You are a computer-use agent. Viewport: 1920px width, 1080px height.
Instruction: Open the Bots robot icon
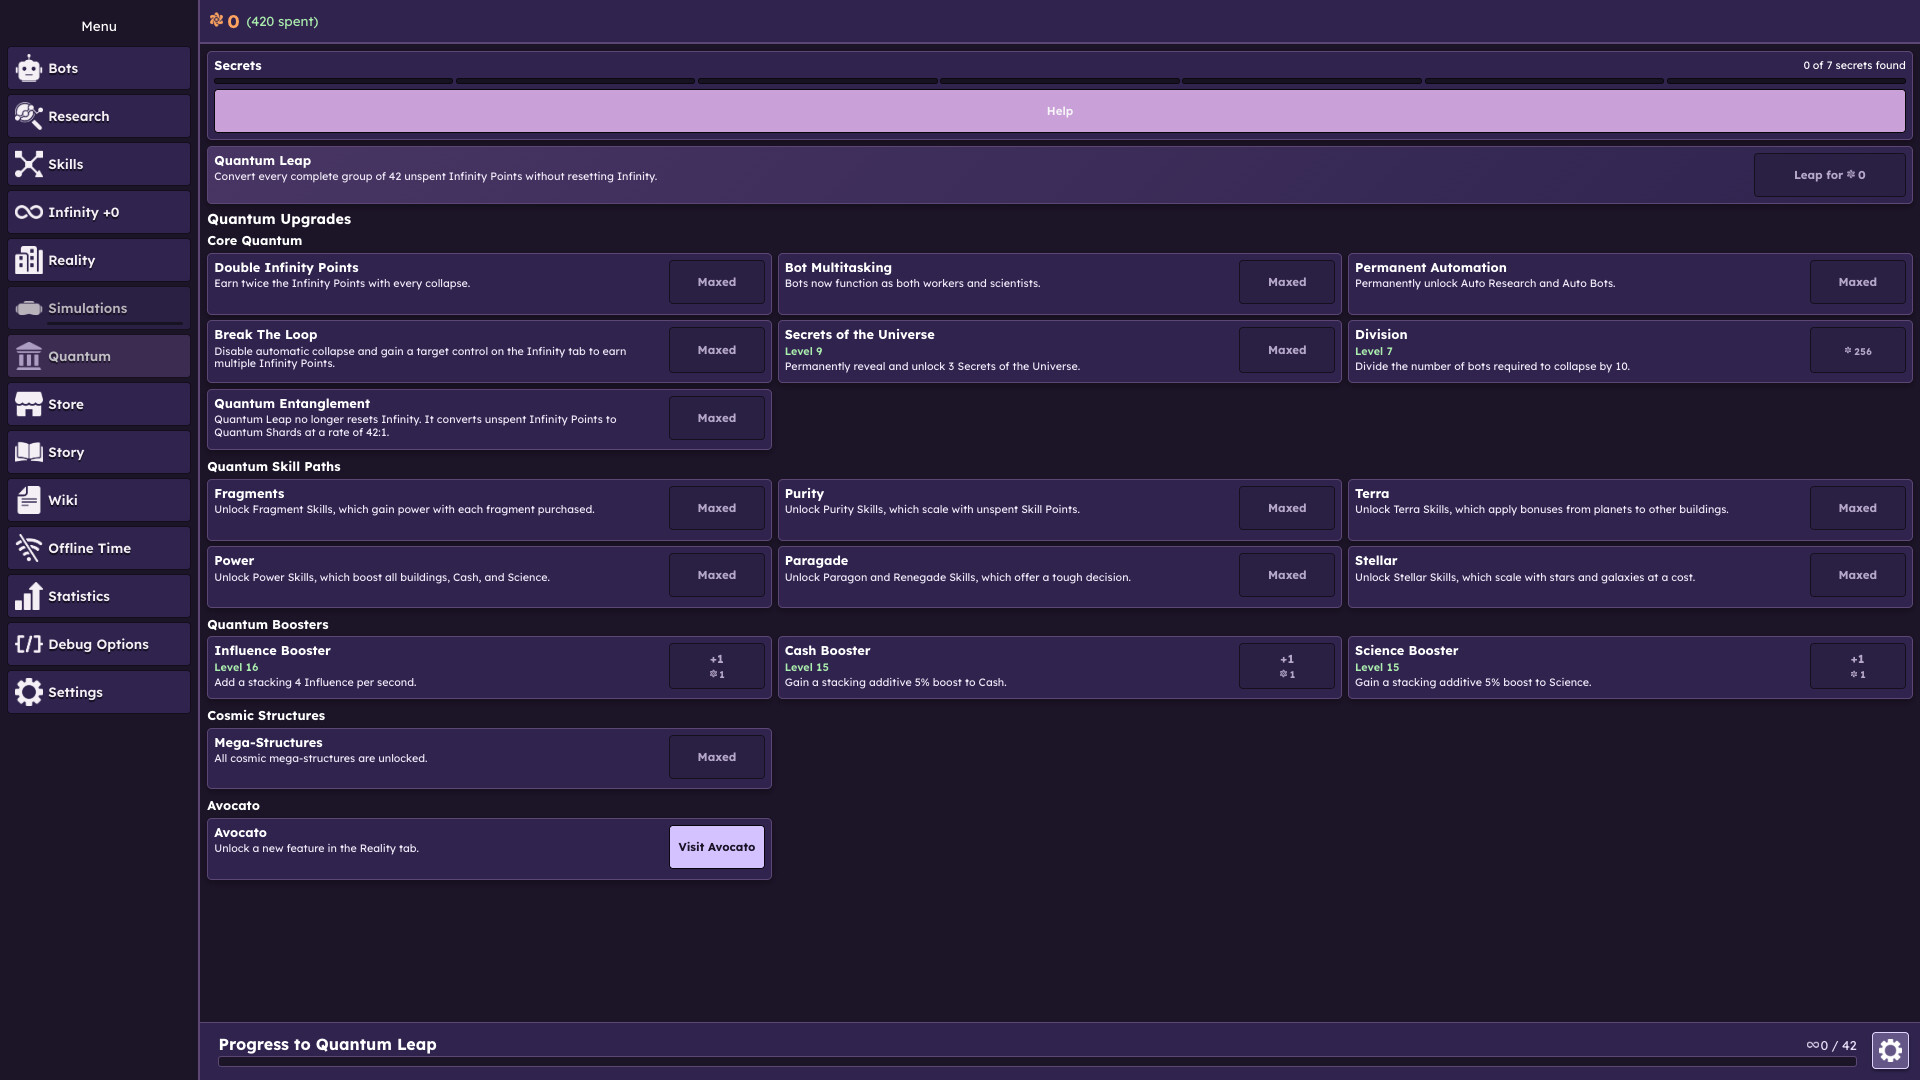29,68
